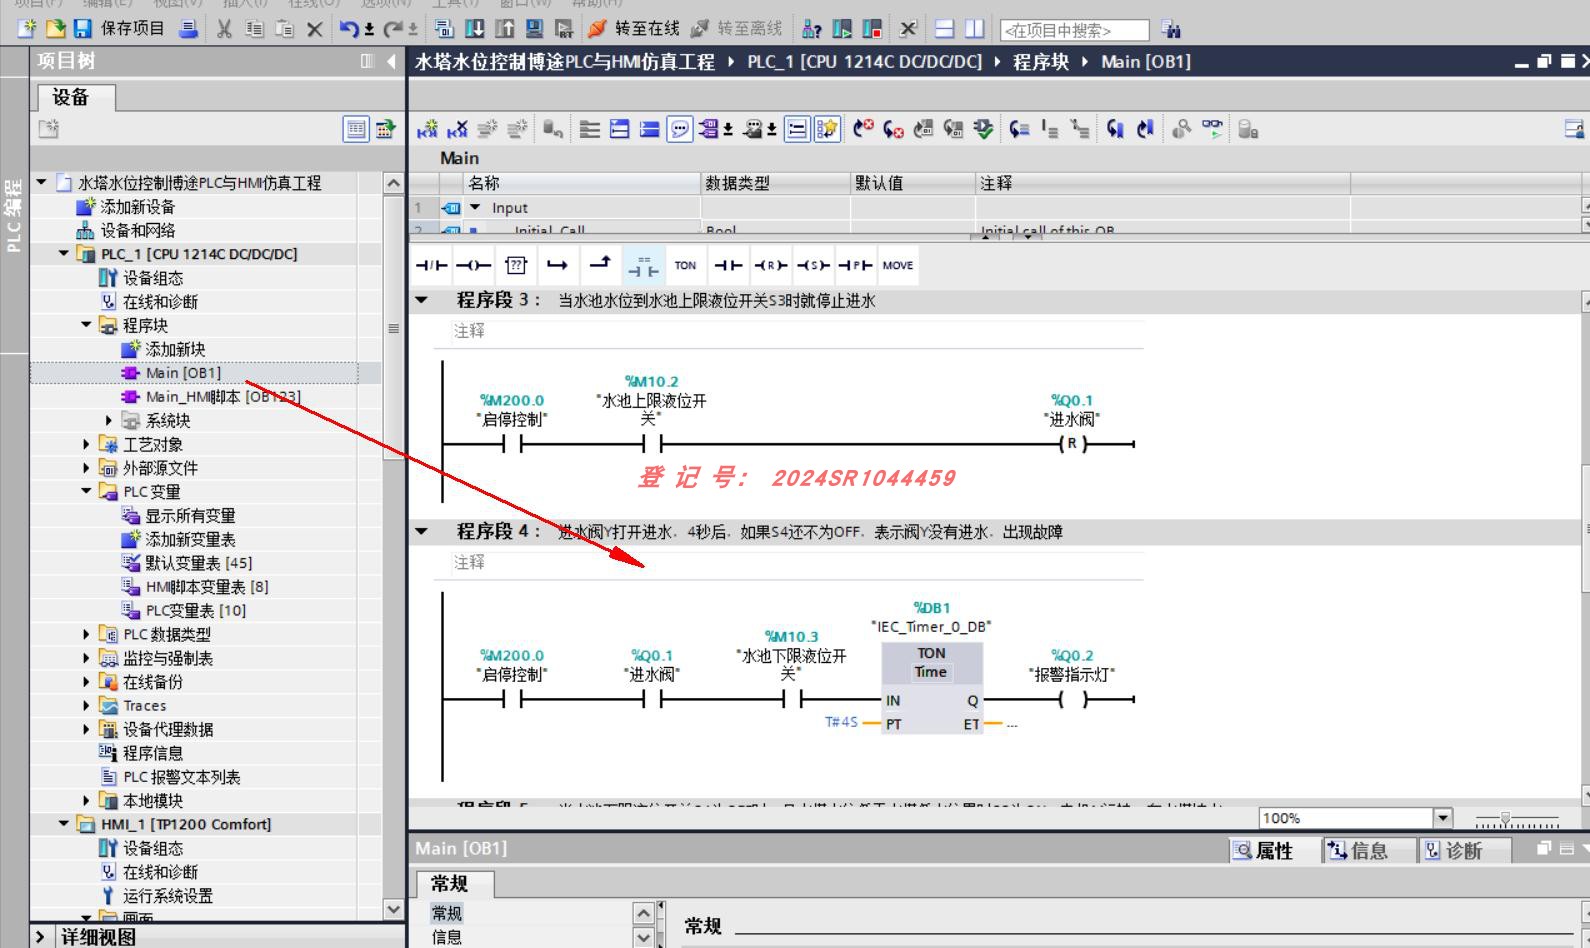Click project name in breadcrumb path

click(x=565, y=62)
